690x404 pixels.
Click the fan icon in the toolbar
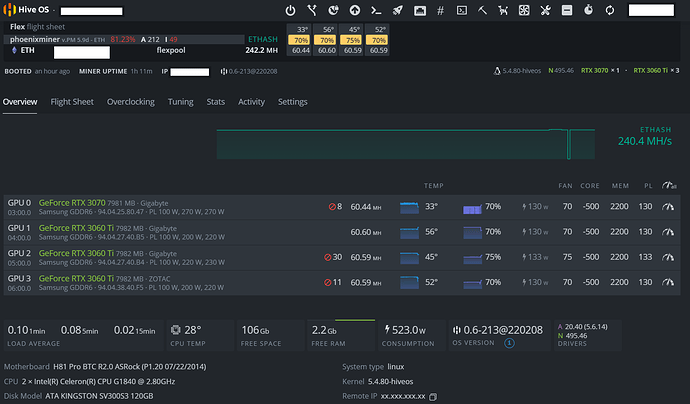(524, 10)
